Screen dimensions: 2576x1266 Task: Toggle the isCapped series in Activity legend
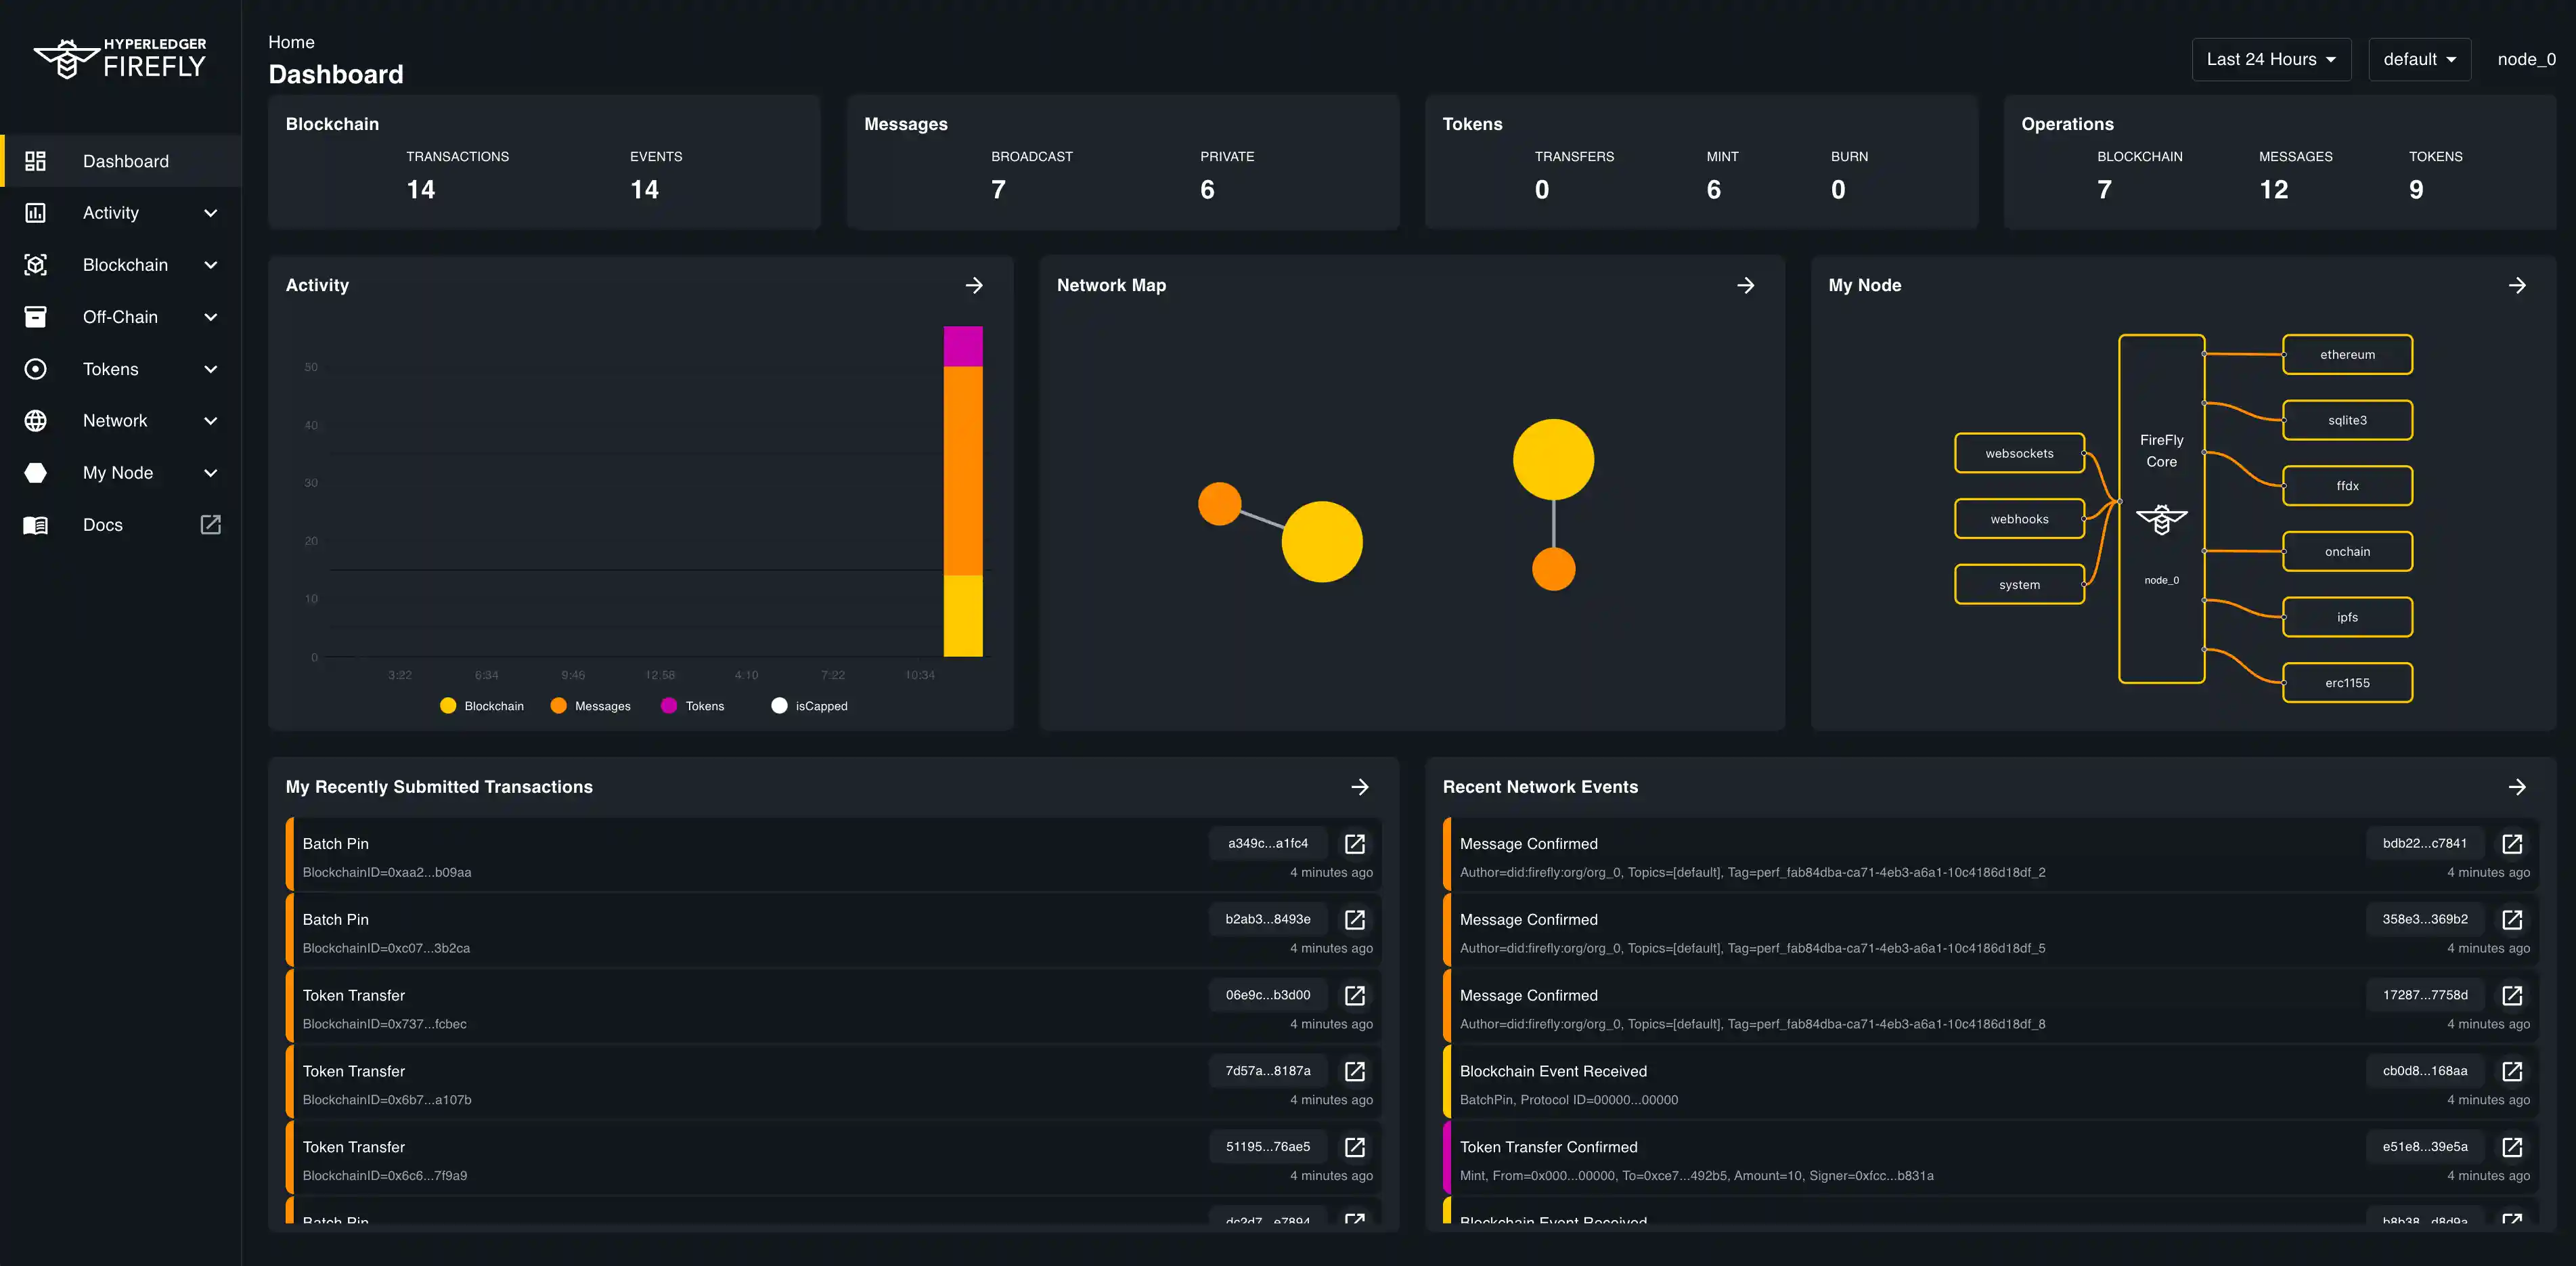click(x=810, y=705)
